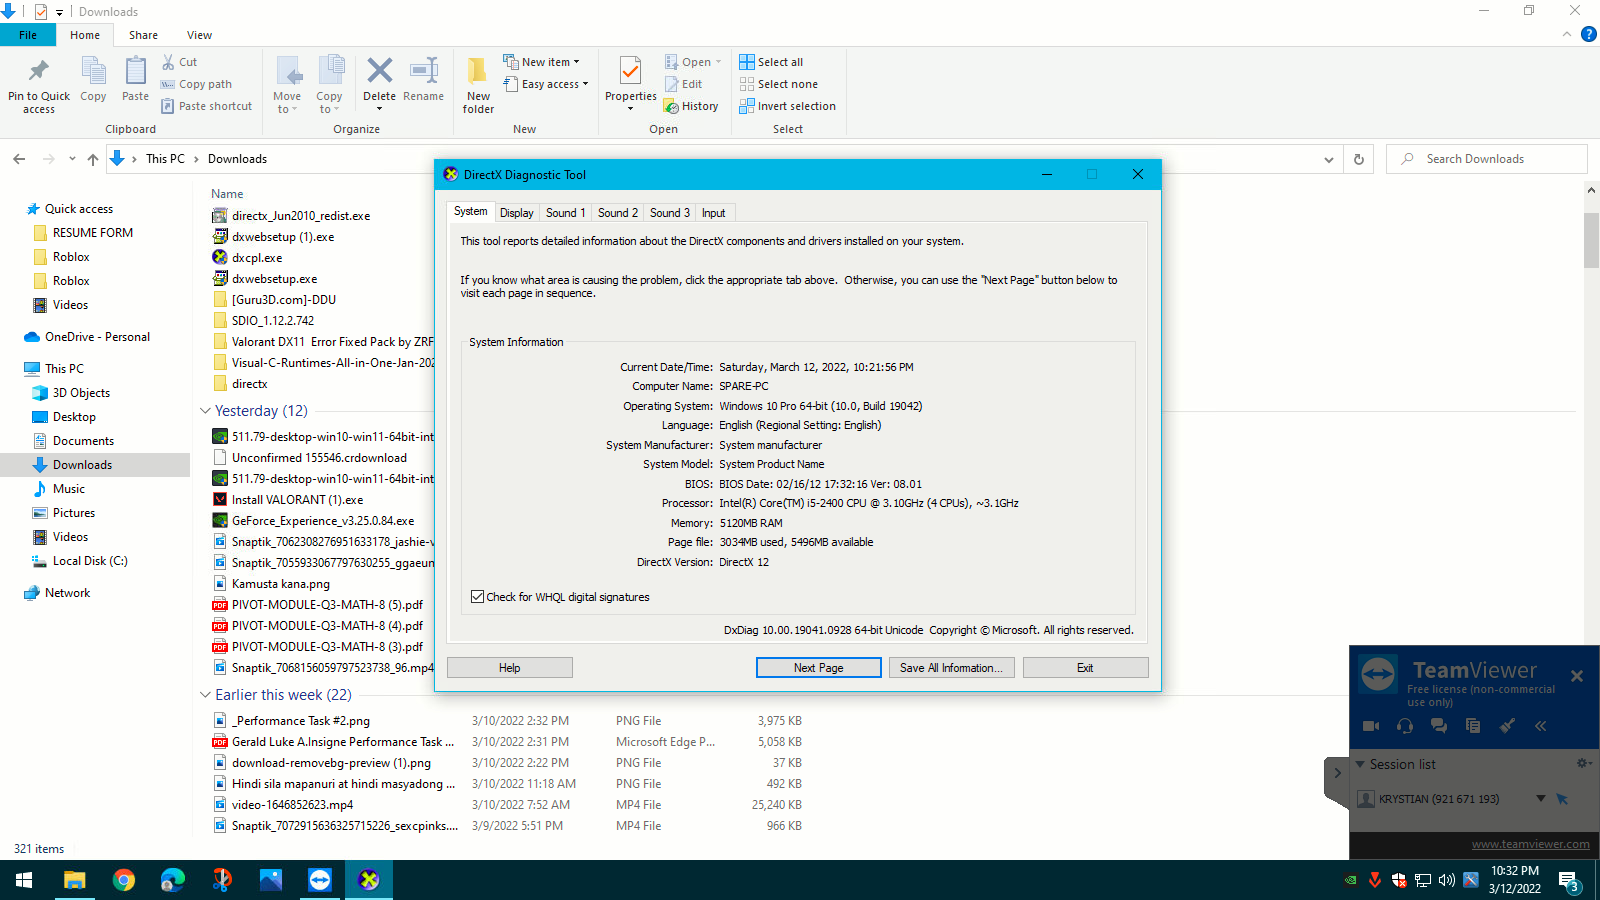Click Pin to Quick access icon
The width and height of the screenshot is (1600, 900).
coord(39,71)
